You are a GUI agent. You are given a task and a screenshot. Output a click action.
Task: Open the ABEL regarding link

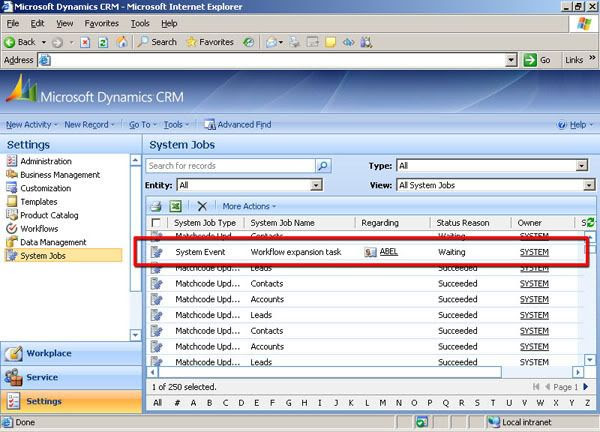click(388, 252)
